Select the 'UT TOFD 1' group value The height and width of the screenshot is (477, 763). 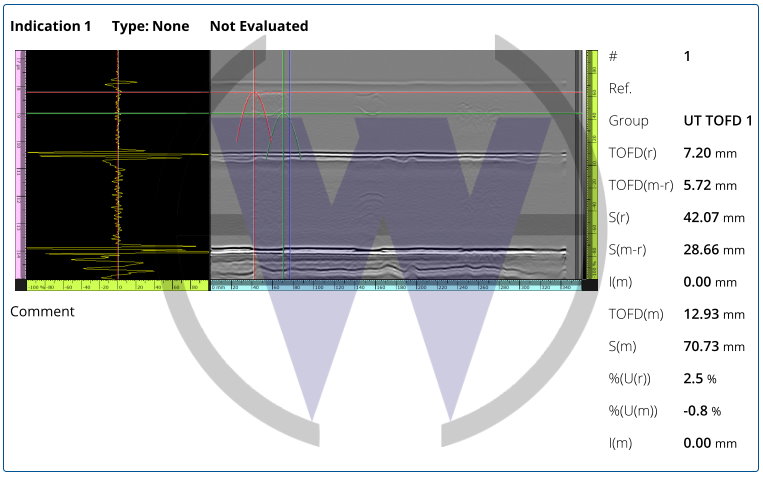(718, 121)
